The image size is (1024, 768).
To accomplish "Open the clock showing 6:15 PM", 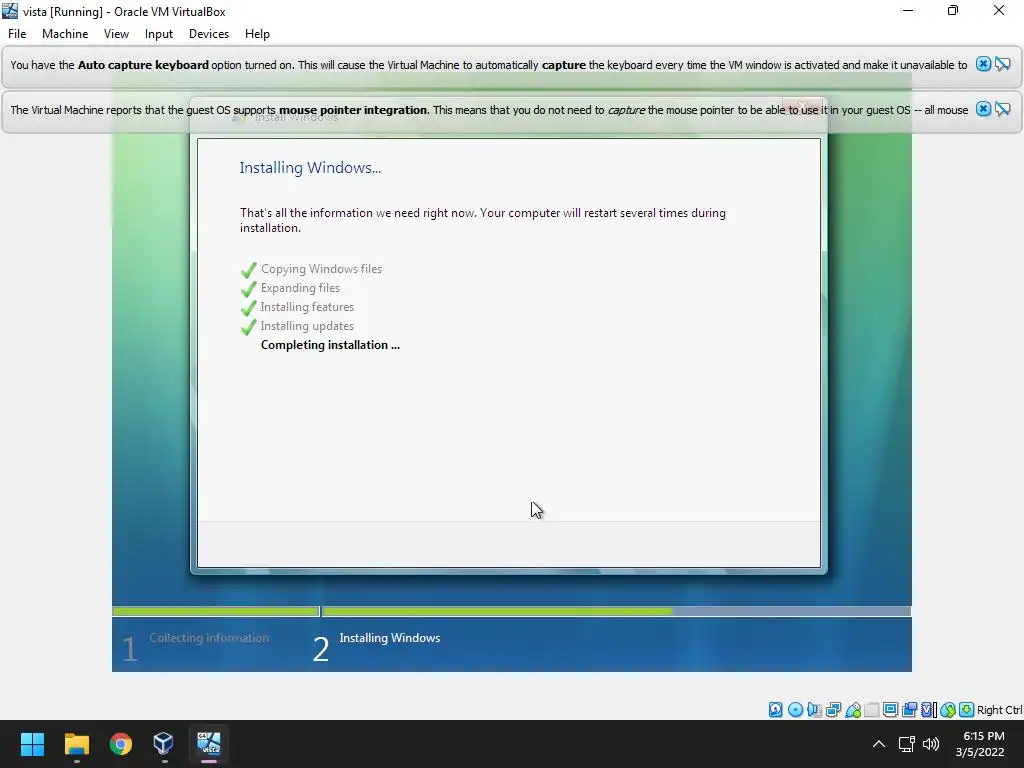I will pyautogui.click(x=980, y=743).
